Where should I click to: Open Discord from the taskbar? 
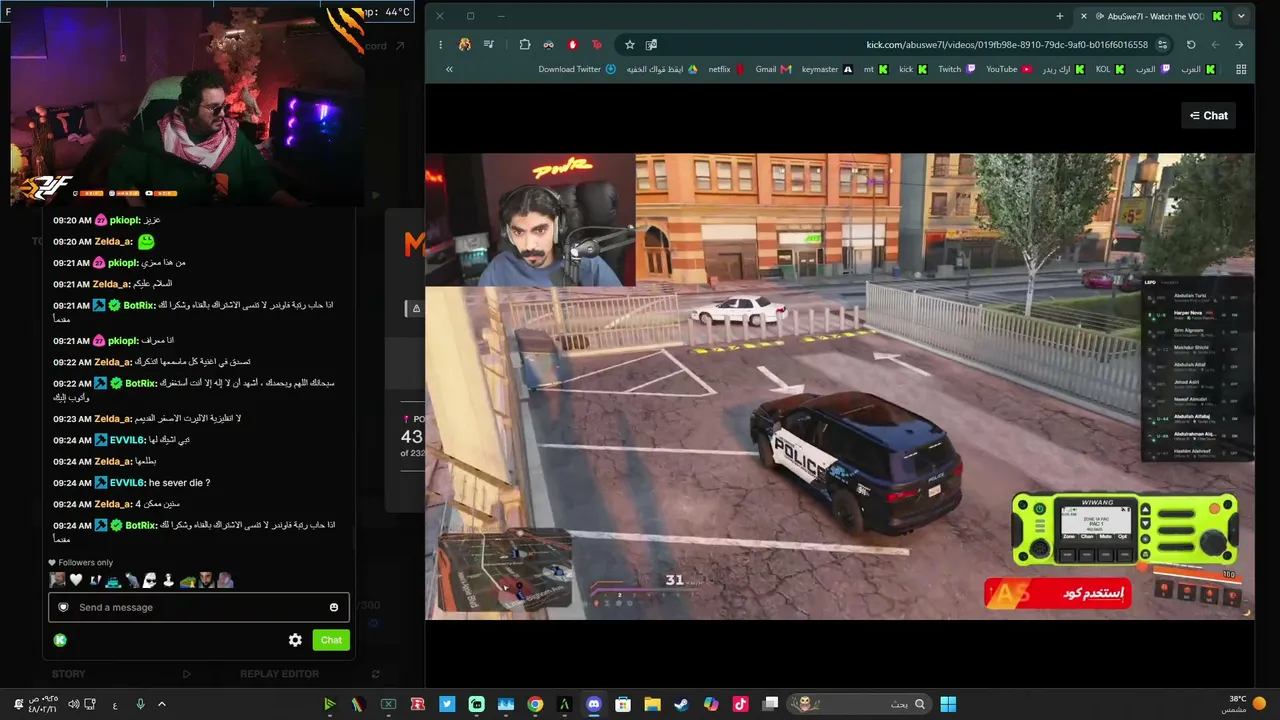click(594, 704)
